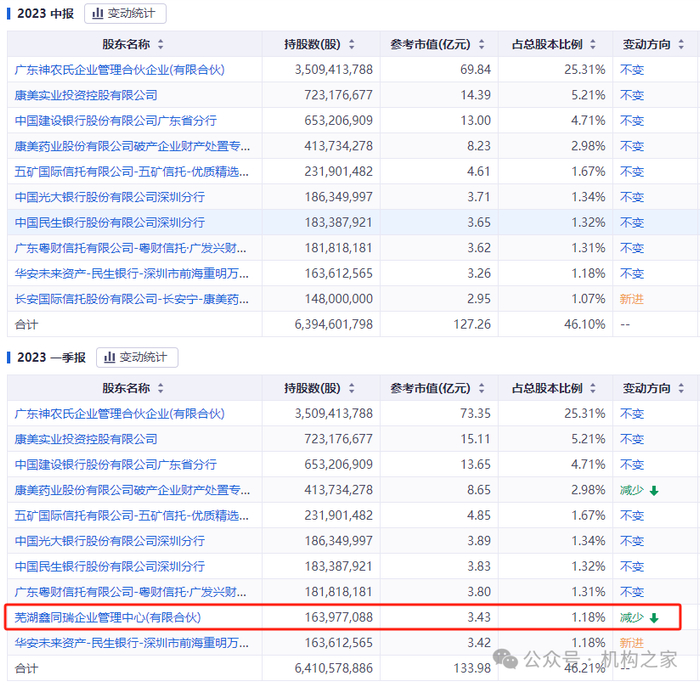This screenshot has width=700, height=687.
Task: Open 中国光大银行深圳分行 link in 中报 table
Action: pos(109,197)
